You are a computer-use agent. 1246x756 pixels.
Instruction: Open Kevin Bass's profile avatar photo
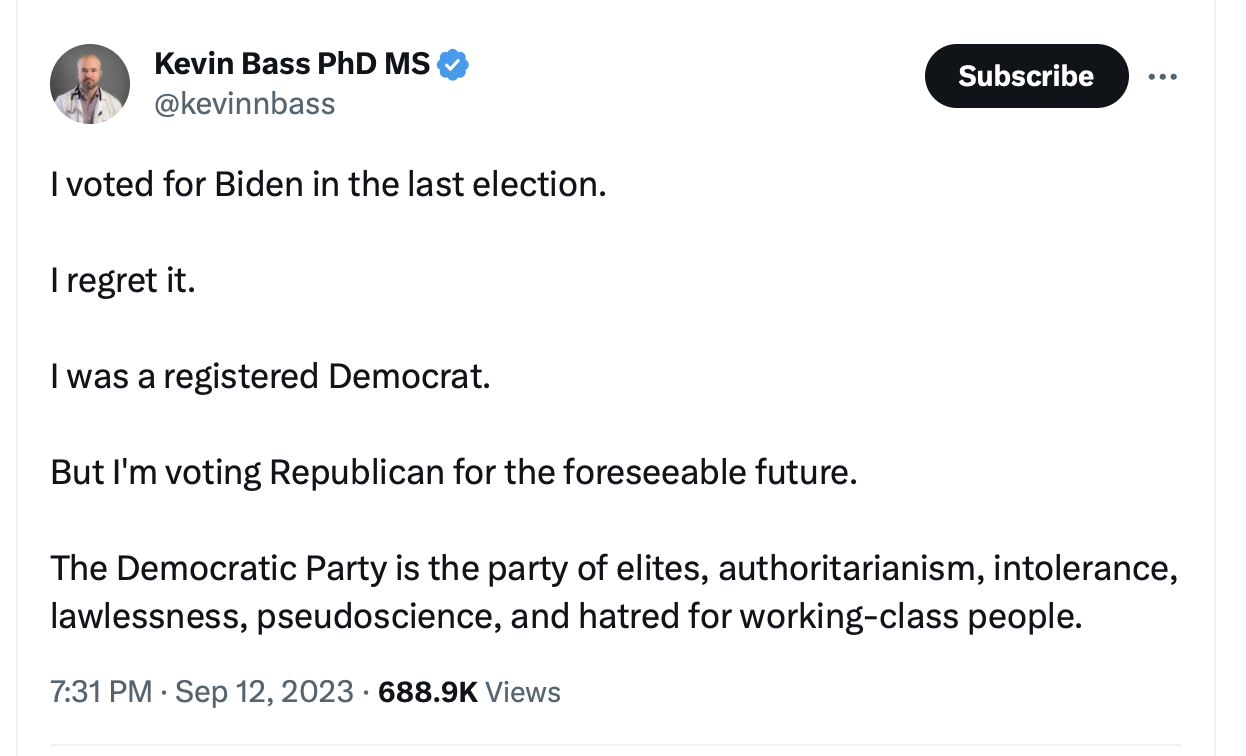point(90,84)
